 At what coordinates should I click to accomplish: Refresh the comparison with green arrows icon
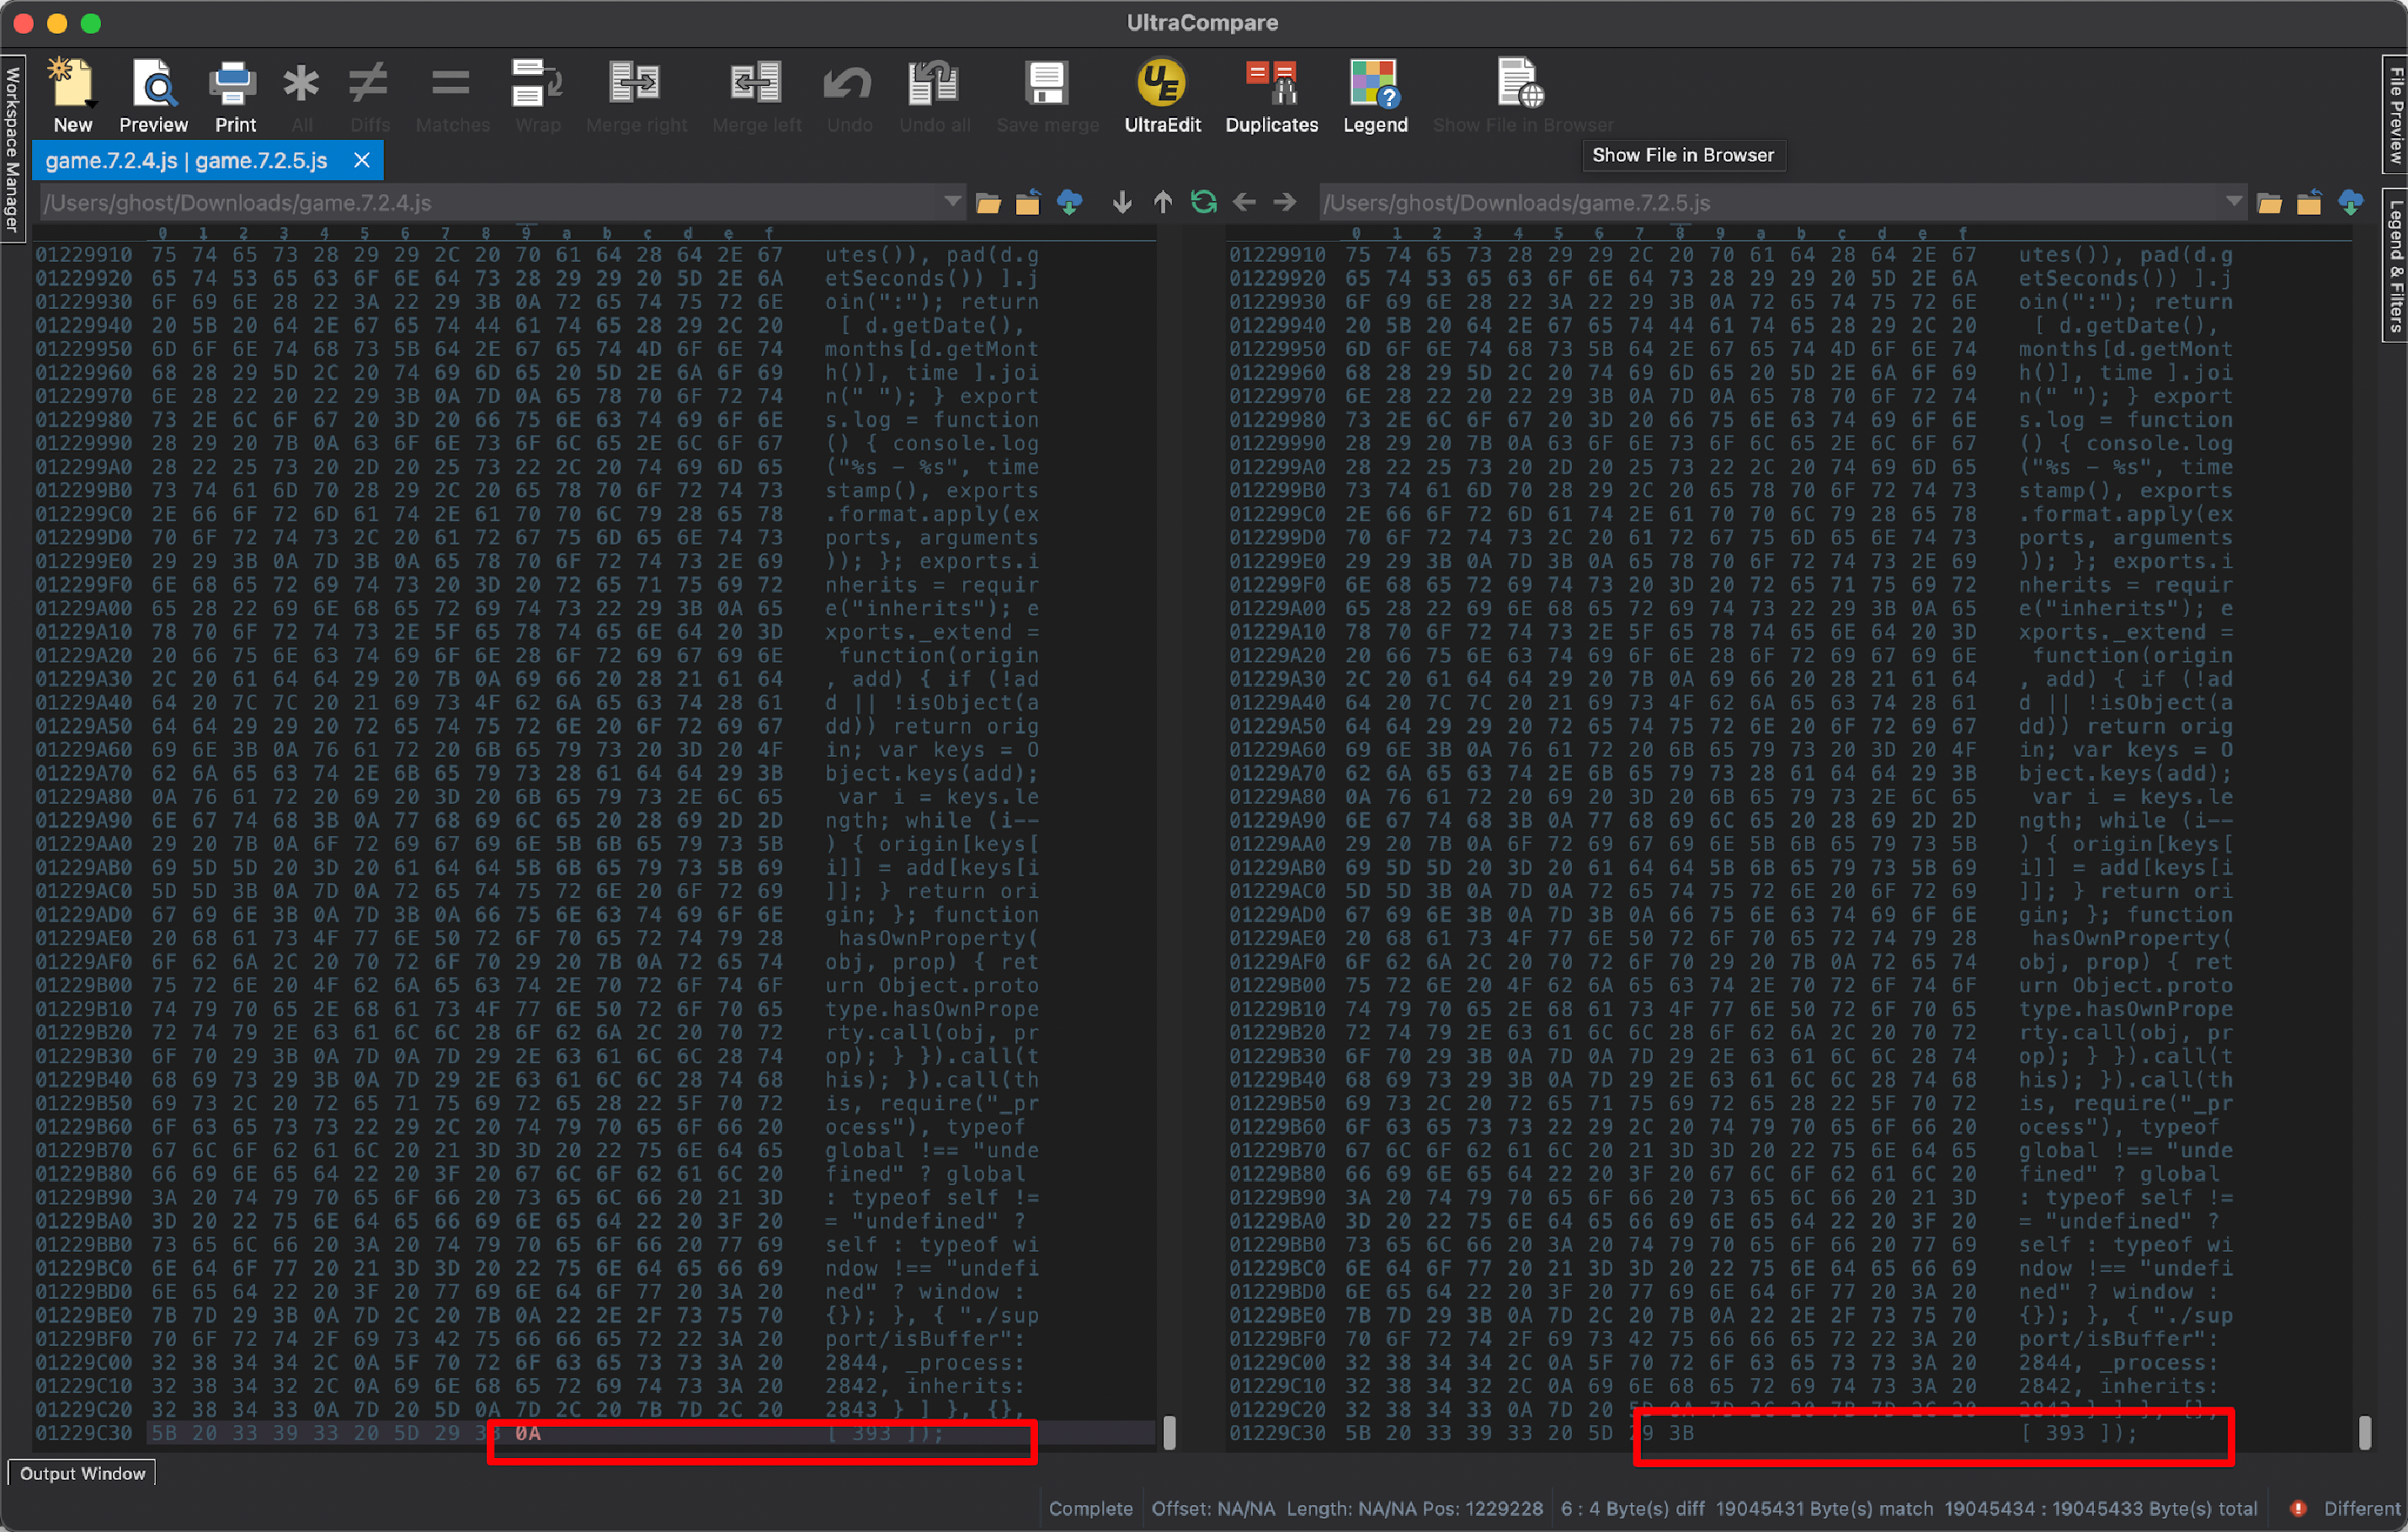(1203, 203)
